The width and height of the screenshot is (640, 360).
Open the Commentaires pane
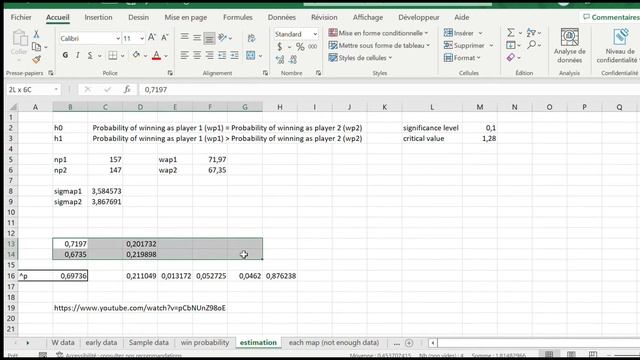(x=611, y=17)
